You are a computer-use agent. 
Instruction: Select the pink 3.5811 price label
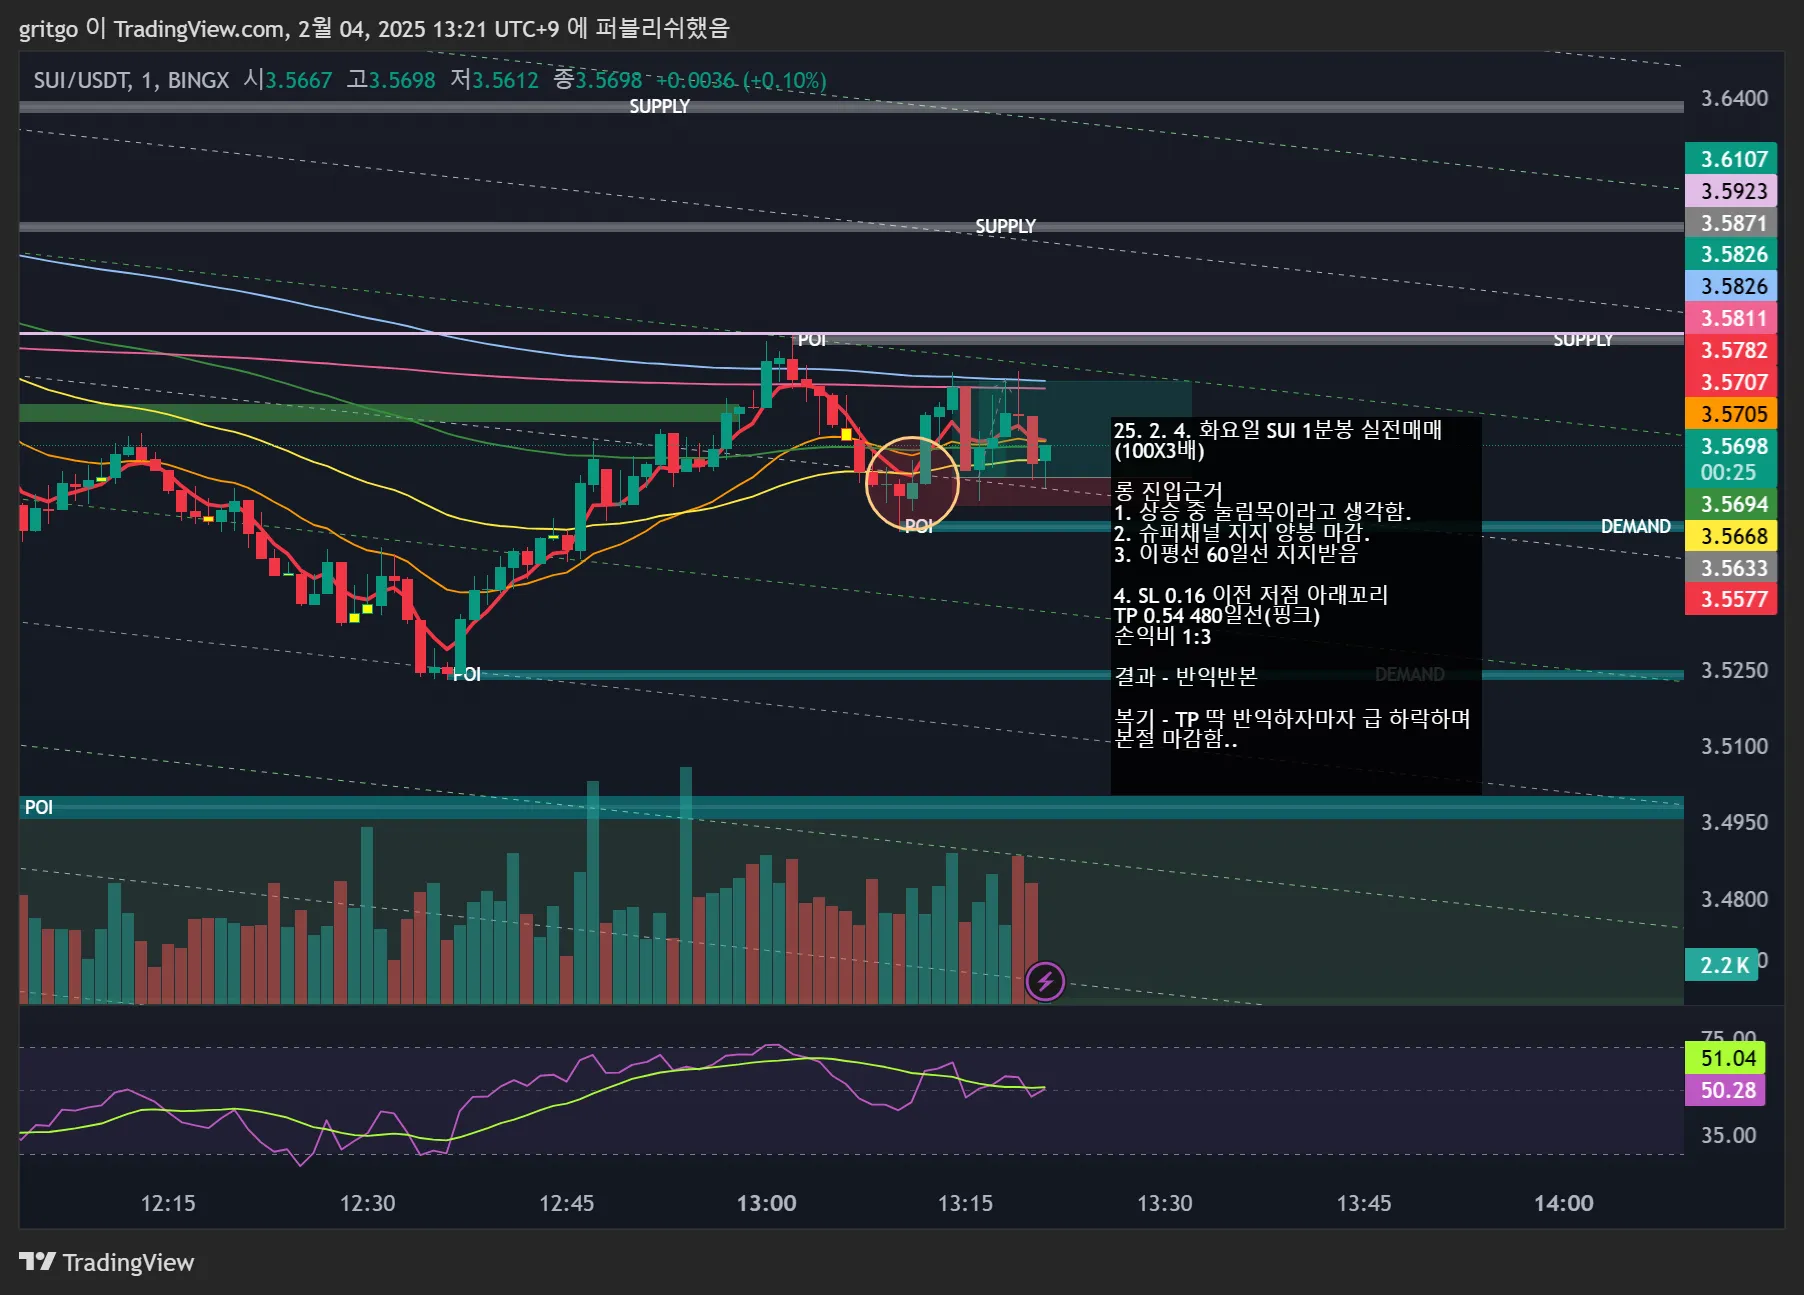point(1731,318)
